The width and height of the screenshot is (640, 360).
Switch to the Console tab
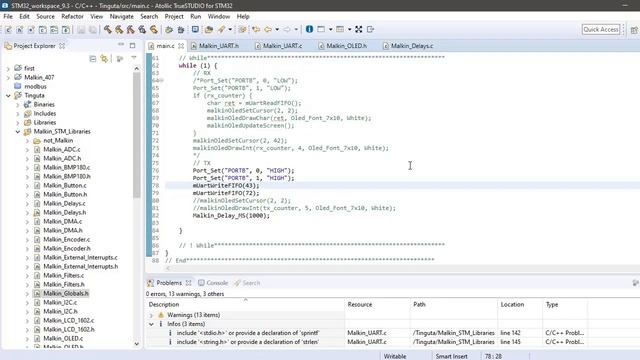point(213,282)
